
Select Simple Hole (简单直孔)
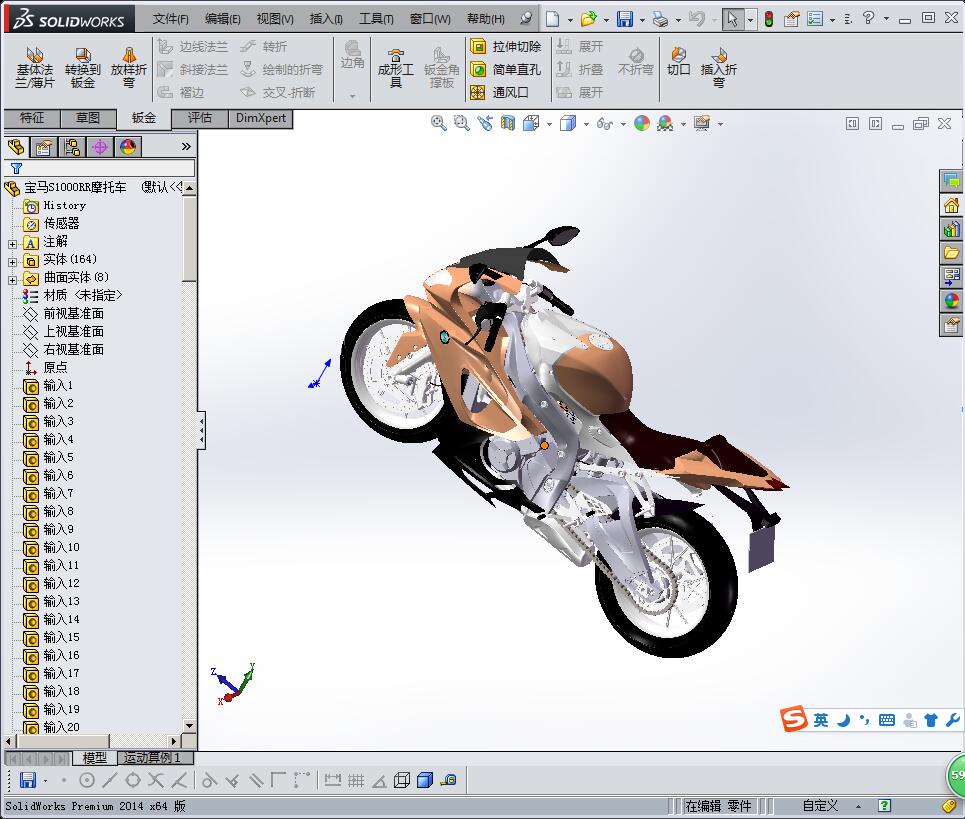click(505, 70)
